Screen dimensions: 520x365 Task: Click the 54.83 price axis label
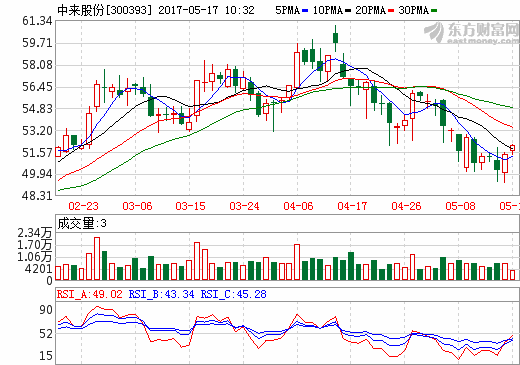point(37,109)
